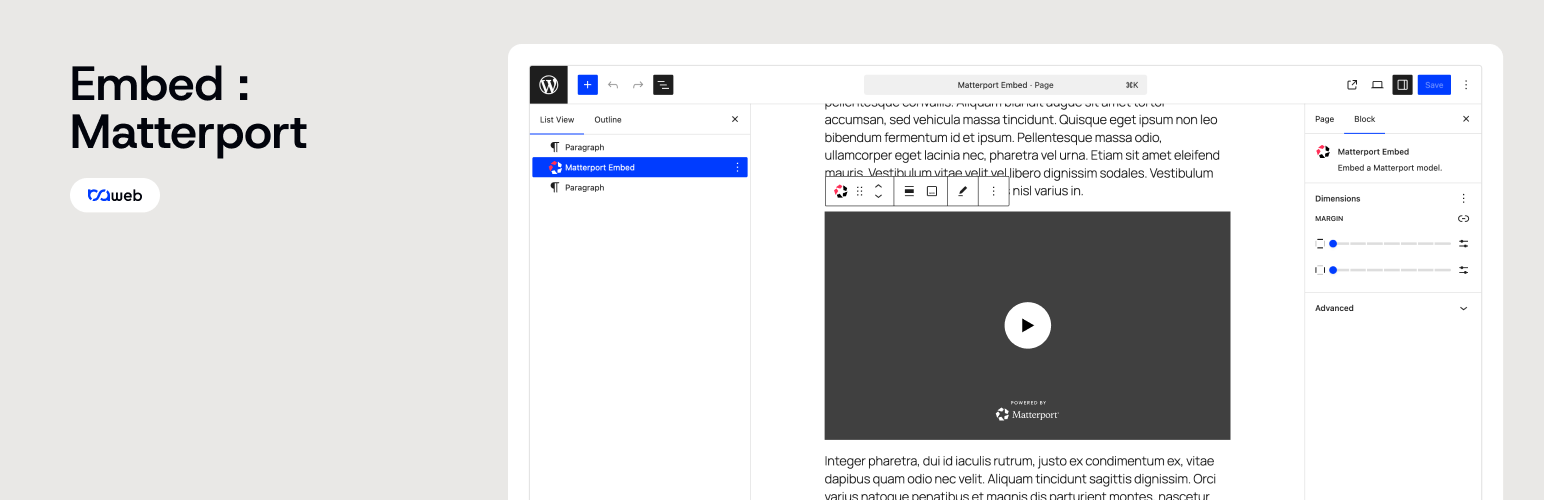Click the pencil edit icon in block toolbar

point(963,191)
